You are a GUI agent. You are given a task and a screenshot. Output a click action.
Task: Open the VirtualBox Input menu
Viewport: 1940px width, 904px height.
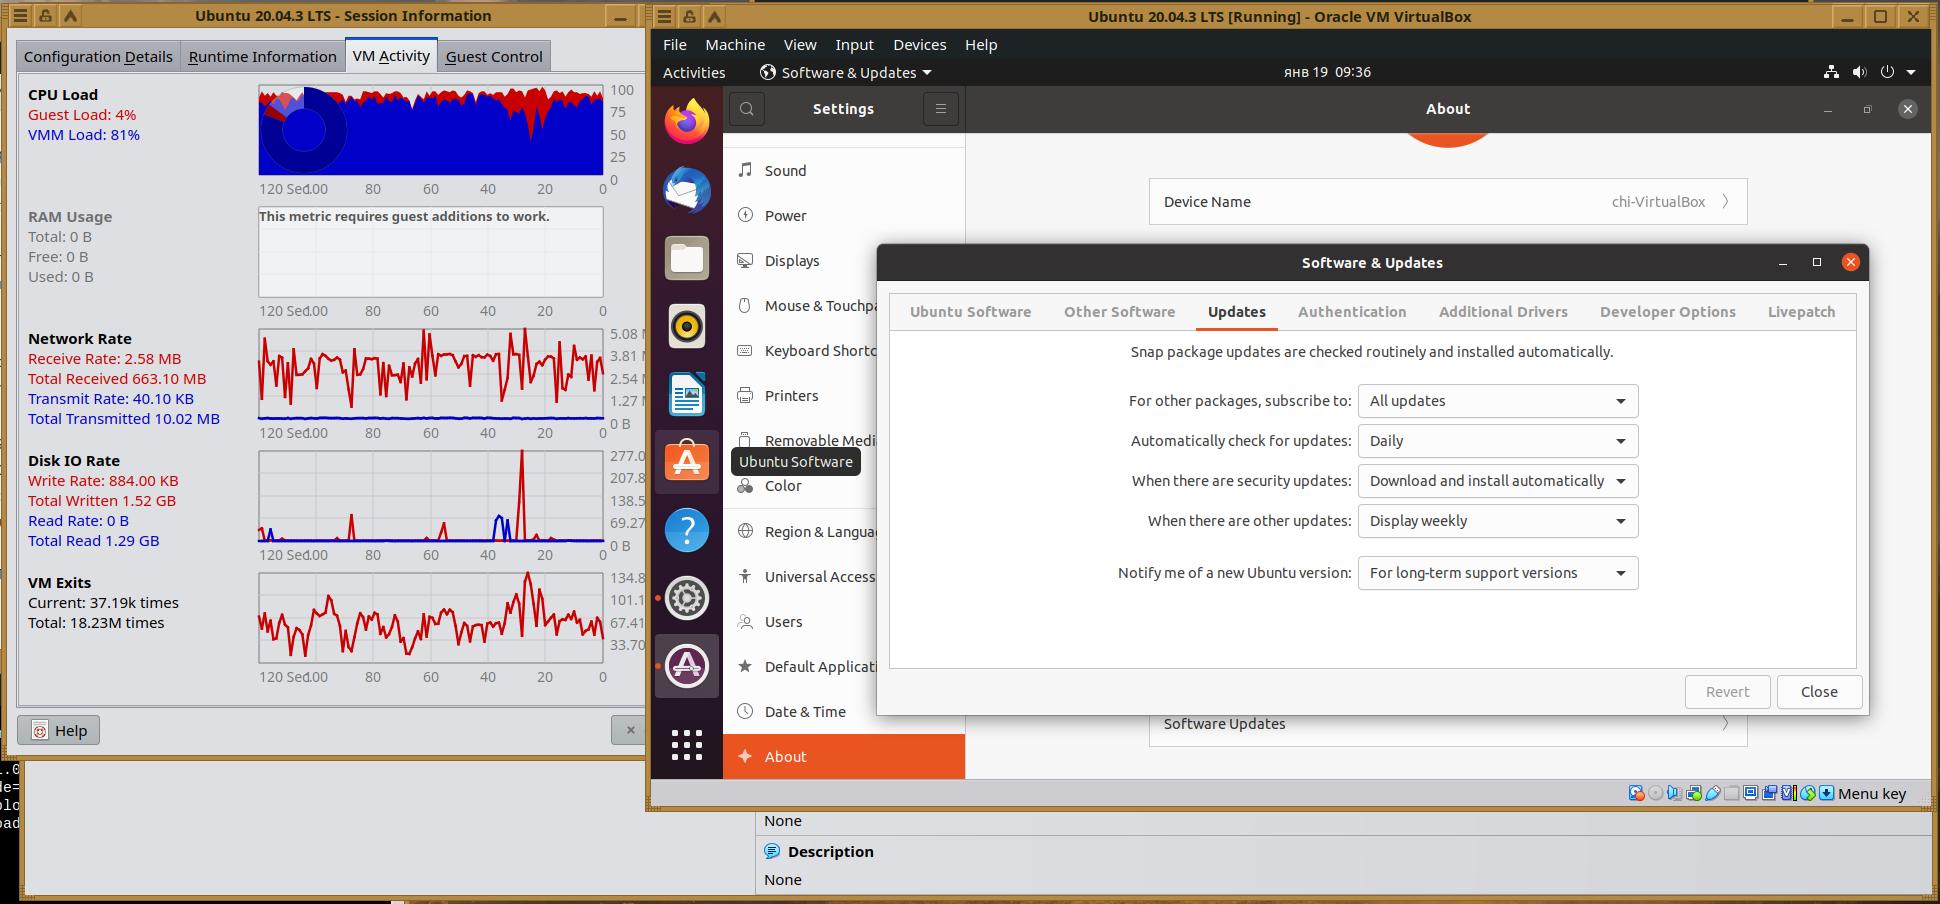point(854,44)
